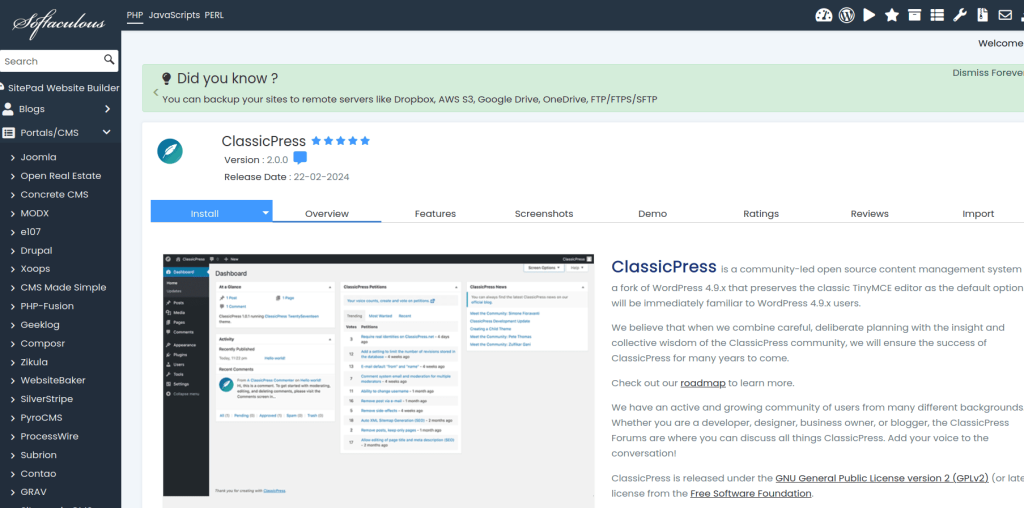Click the ClassicPress feather logo
Viewport: 1024px width, 508px height.
click(x=170, y=151)
